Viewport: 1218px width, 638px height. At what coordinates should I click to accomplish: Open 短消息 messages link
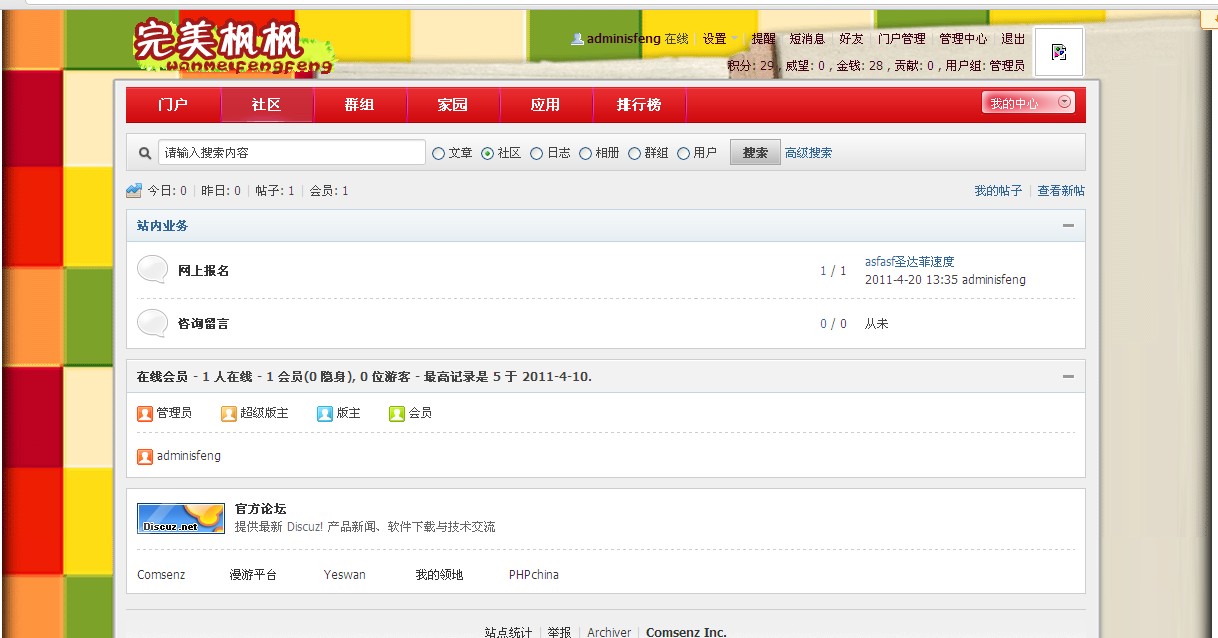tap(807, 39)
